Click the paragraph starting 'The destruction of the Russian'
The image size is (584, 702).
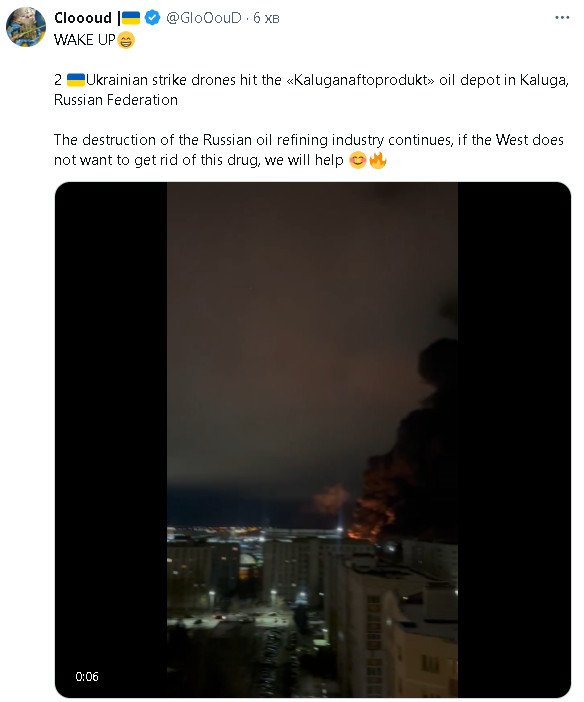coord(309,150)
